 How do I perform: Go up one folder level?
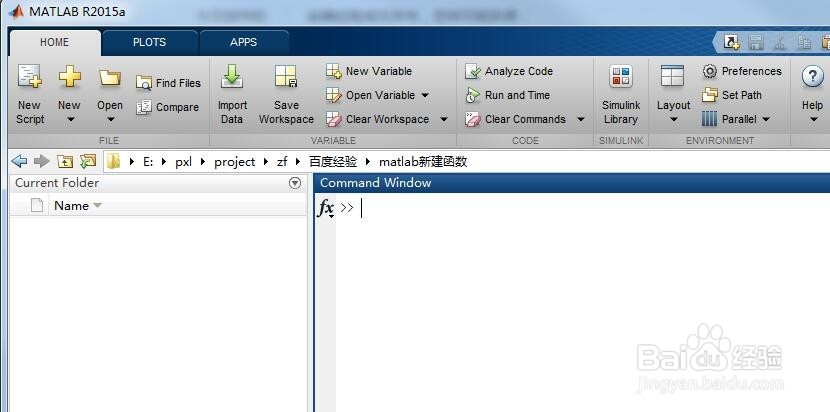(x=65, y=162)
